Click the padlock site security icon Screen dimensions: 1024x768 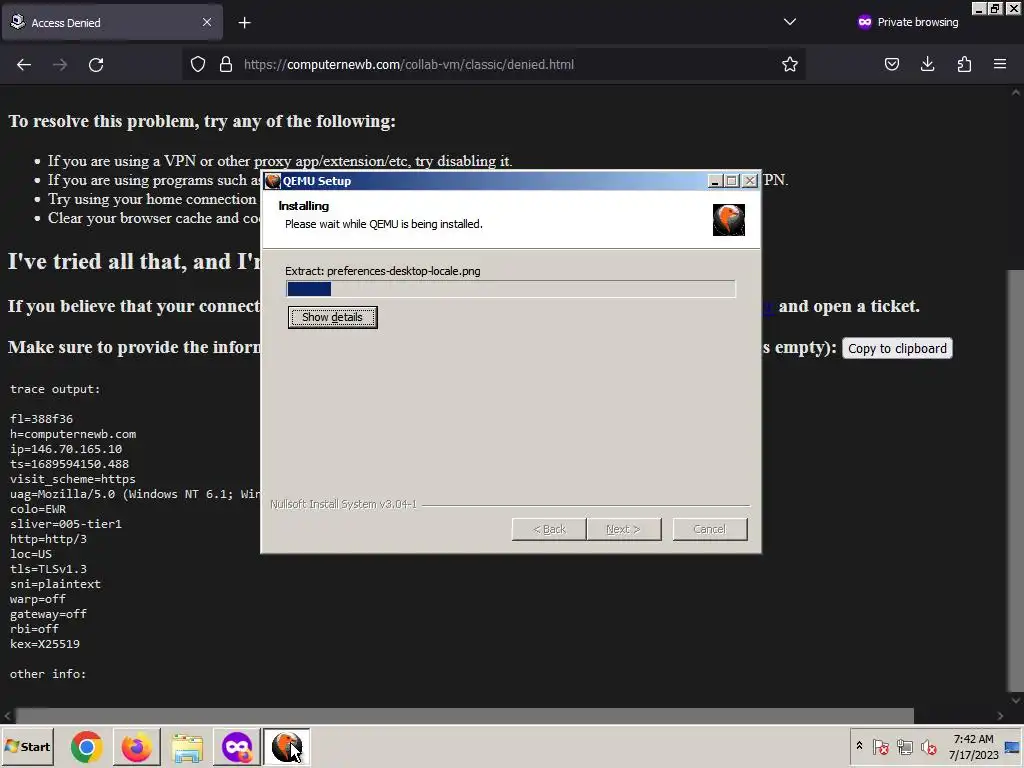pos(226,65)
